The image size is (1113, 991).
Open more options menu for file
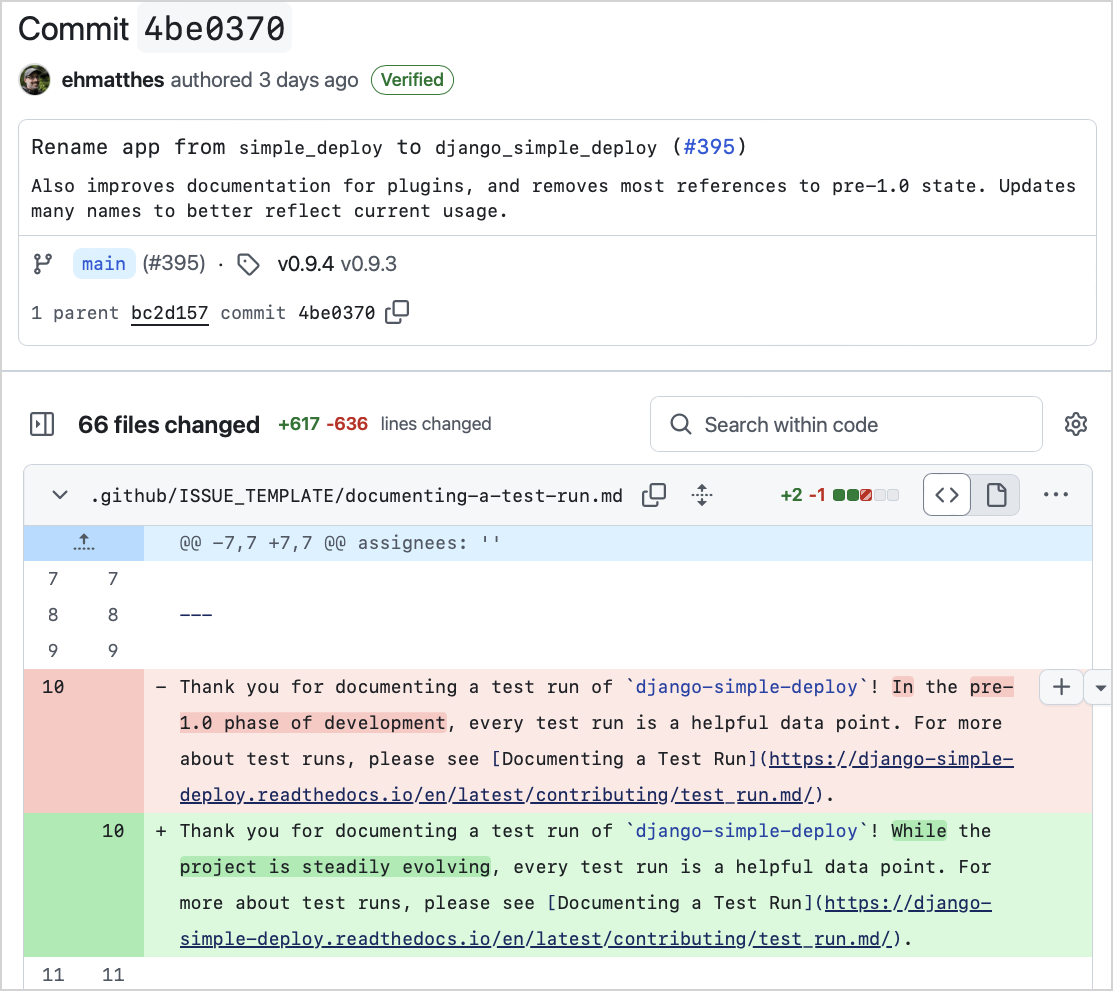click(x=1056, y=495)
